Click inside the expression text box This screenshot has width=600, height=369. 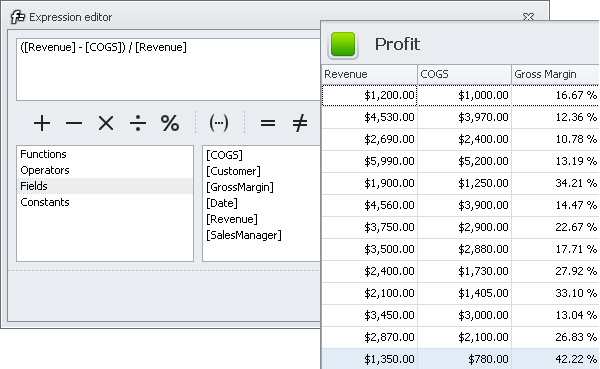click(168, 70)
